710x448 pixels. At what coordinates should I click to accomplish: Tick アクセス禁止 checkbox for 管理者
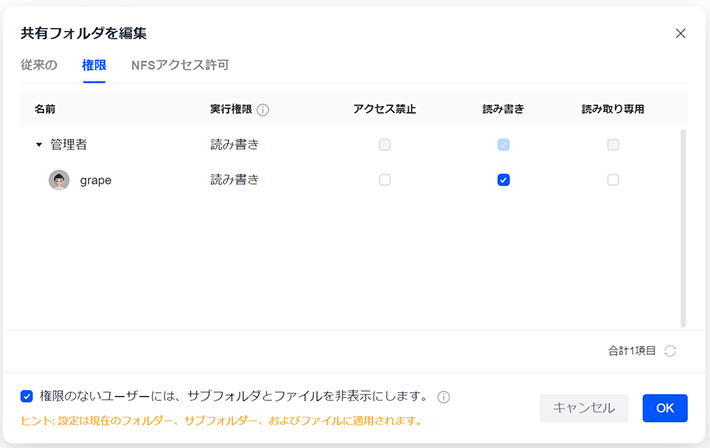[x=385, y=145]
